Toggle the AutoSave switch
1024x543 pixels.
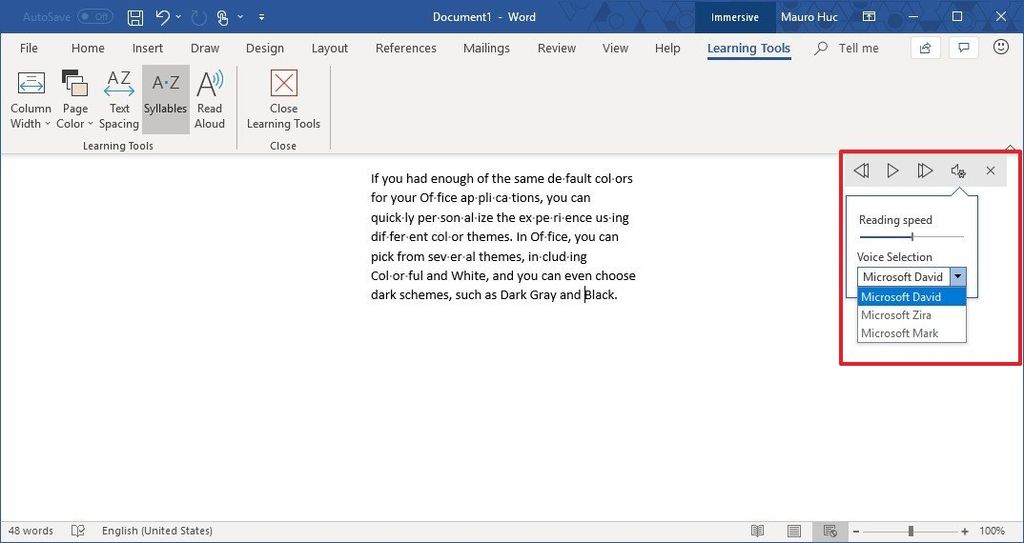(95, 17)
